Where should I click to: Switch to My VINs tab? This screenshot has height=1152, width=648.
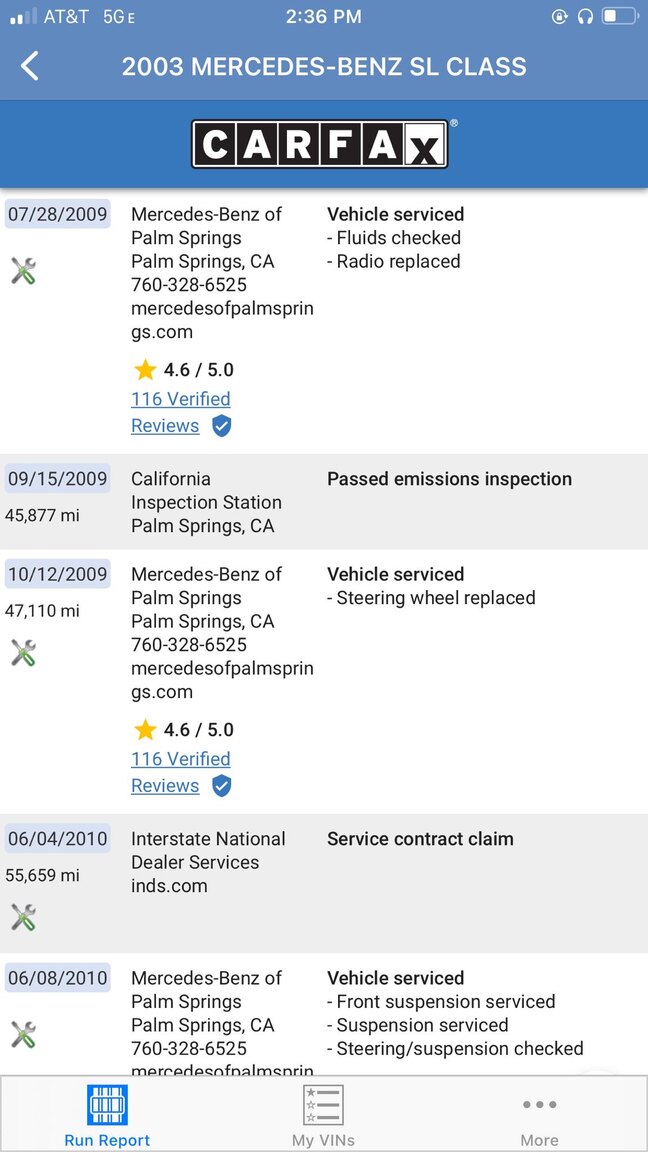323,1116
